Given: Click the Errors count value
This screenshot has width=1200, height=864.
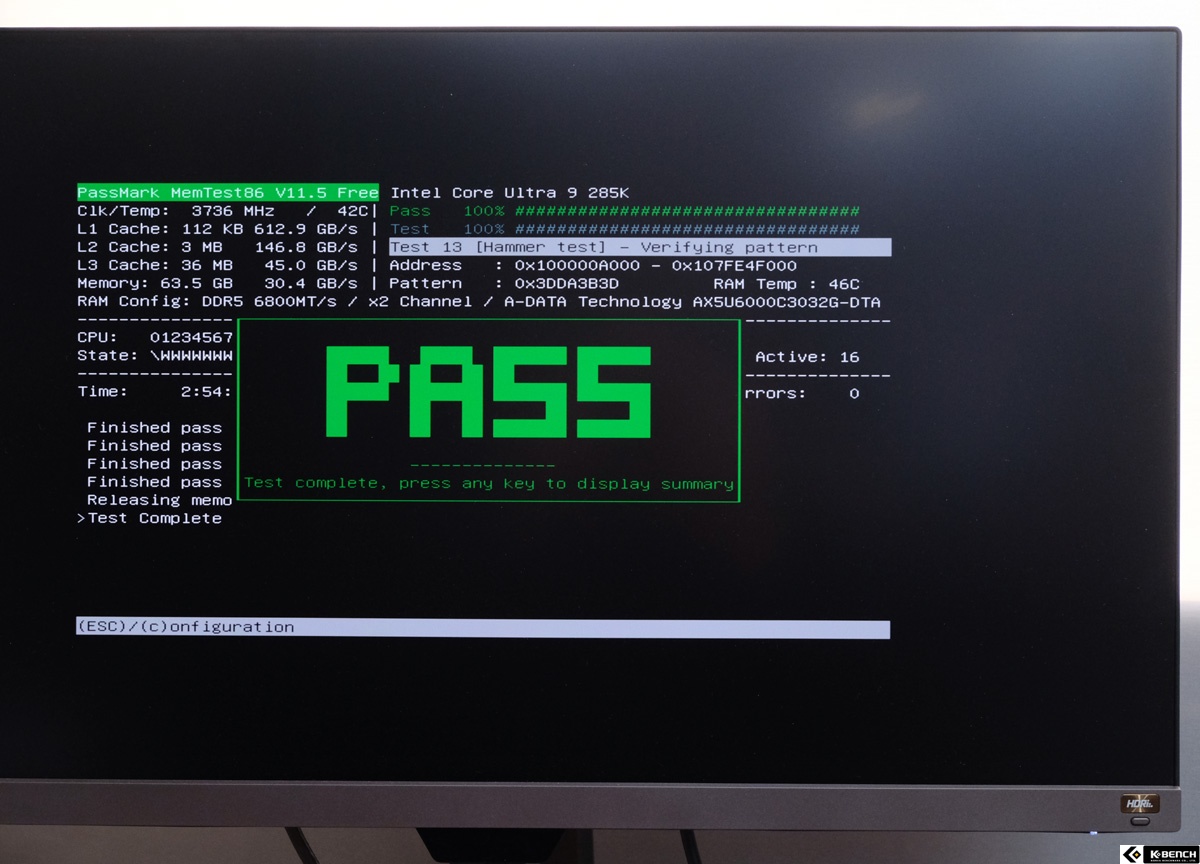Looking at the screenshot, I should [853, 393].
